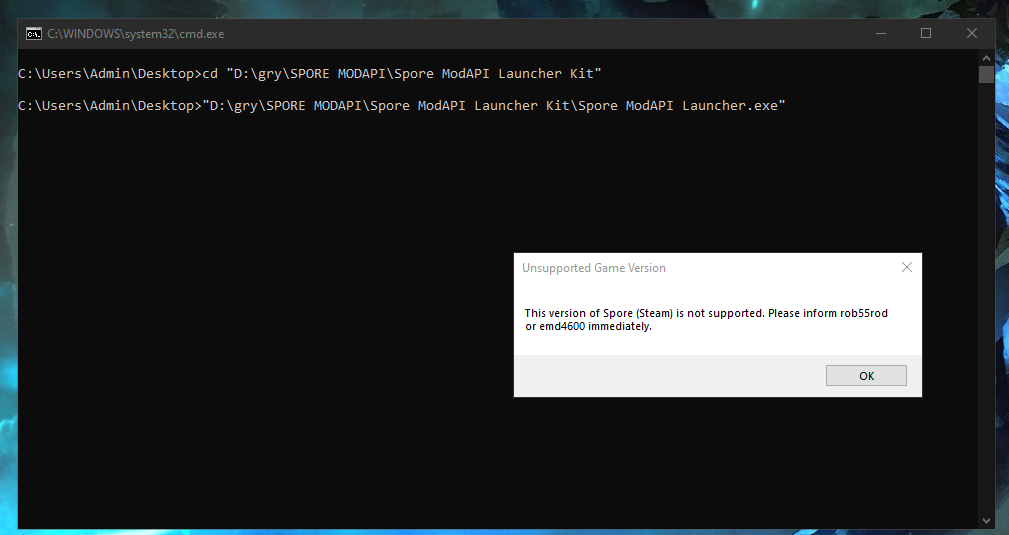The height and width of the screenshot is (535, 1009).
Task: Click the cmd vertical scrollbar thumb
Action: (986, 74)
